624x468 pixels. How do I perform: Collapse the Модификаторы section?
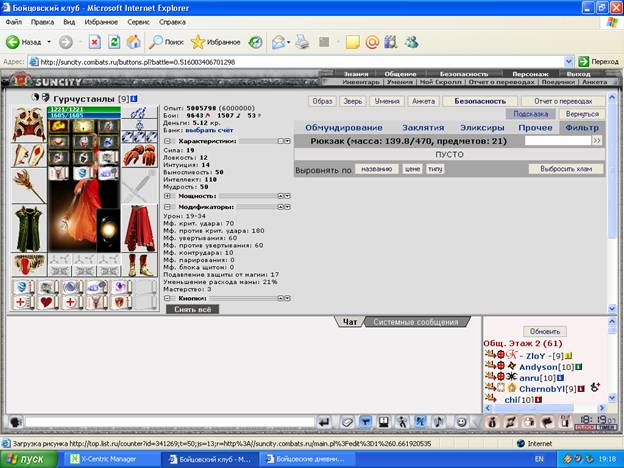pos(168,207)
